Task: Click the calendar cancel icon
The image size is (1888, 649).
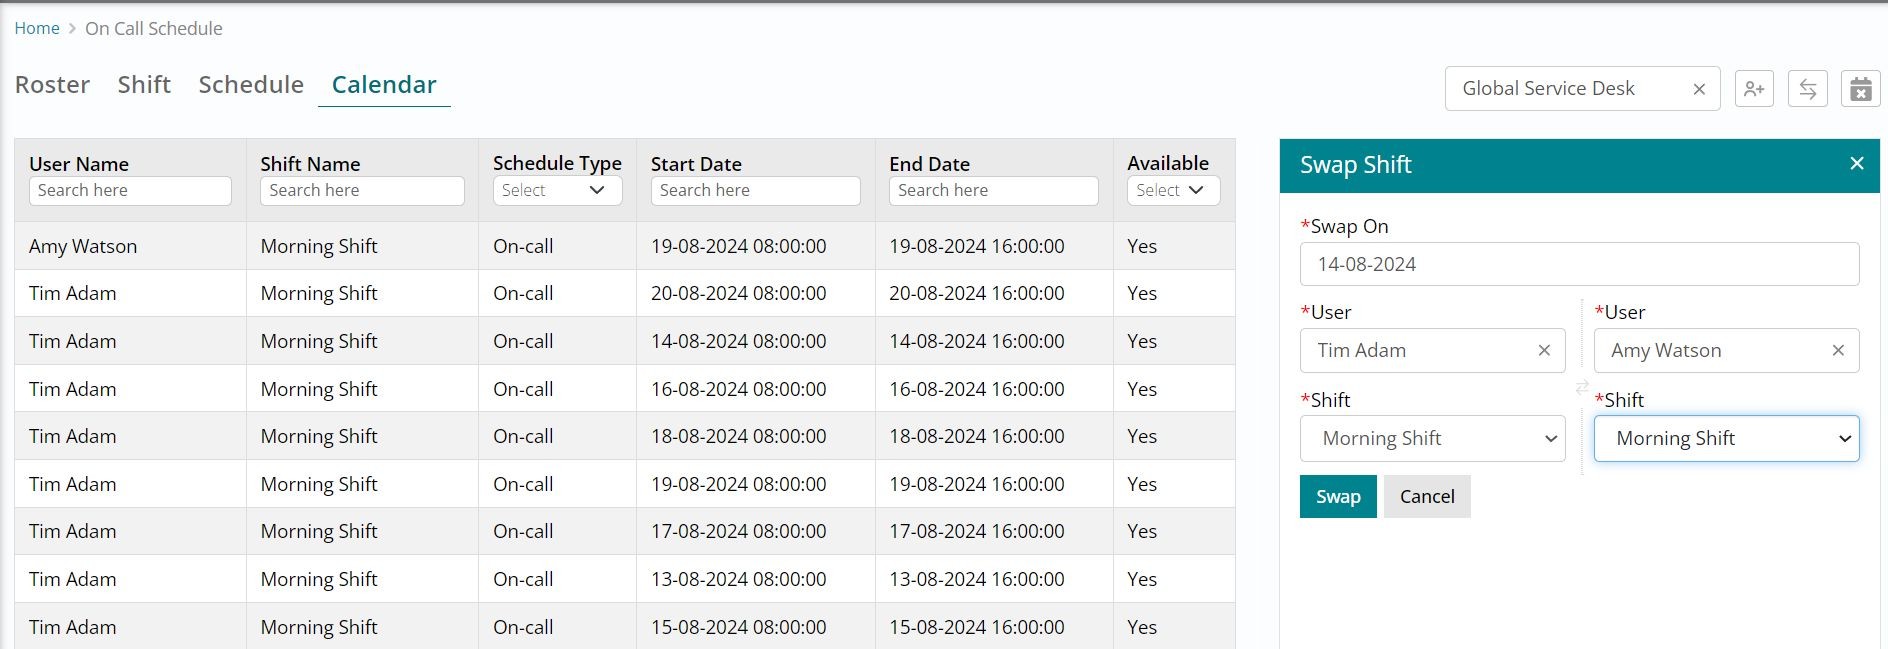Action: 1860,89
